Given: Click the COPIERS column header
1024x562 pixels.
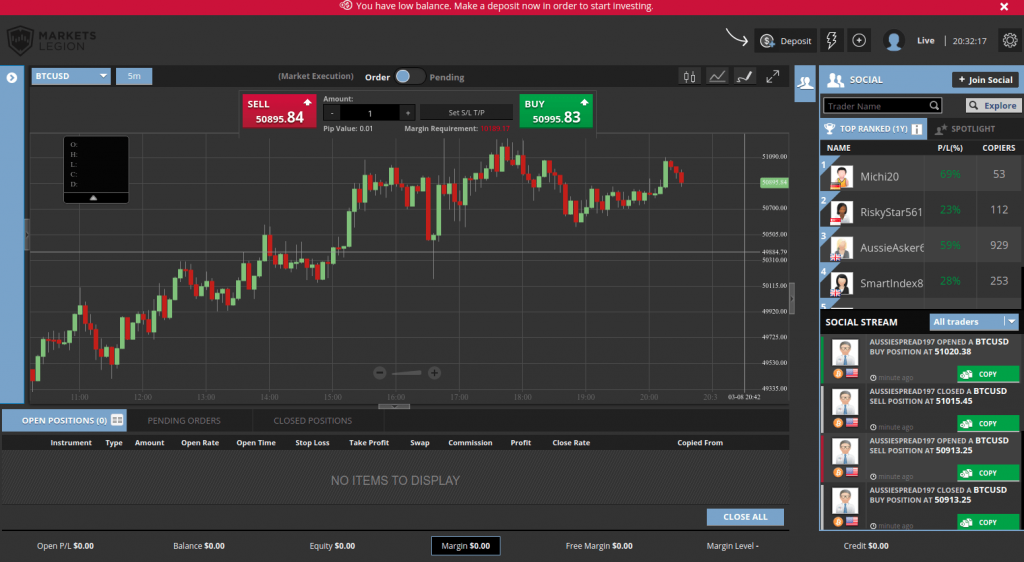Looking at the screenshot, I should [x=999, y=148].
